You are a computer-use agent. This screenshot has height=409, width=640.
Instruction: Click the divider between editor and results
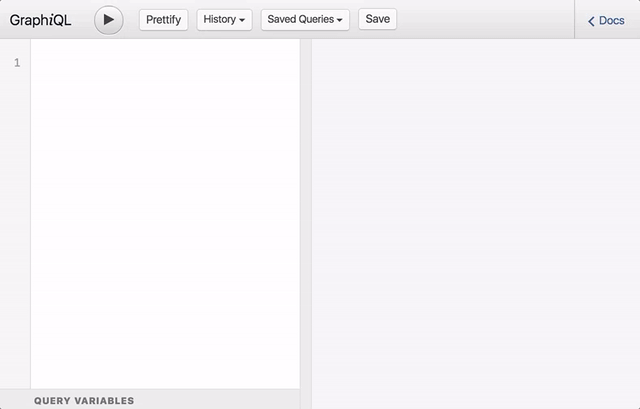point(306,220)
